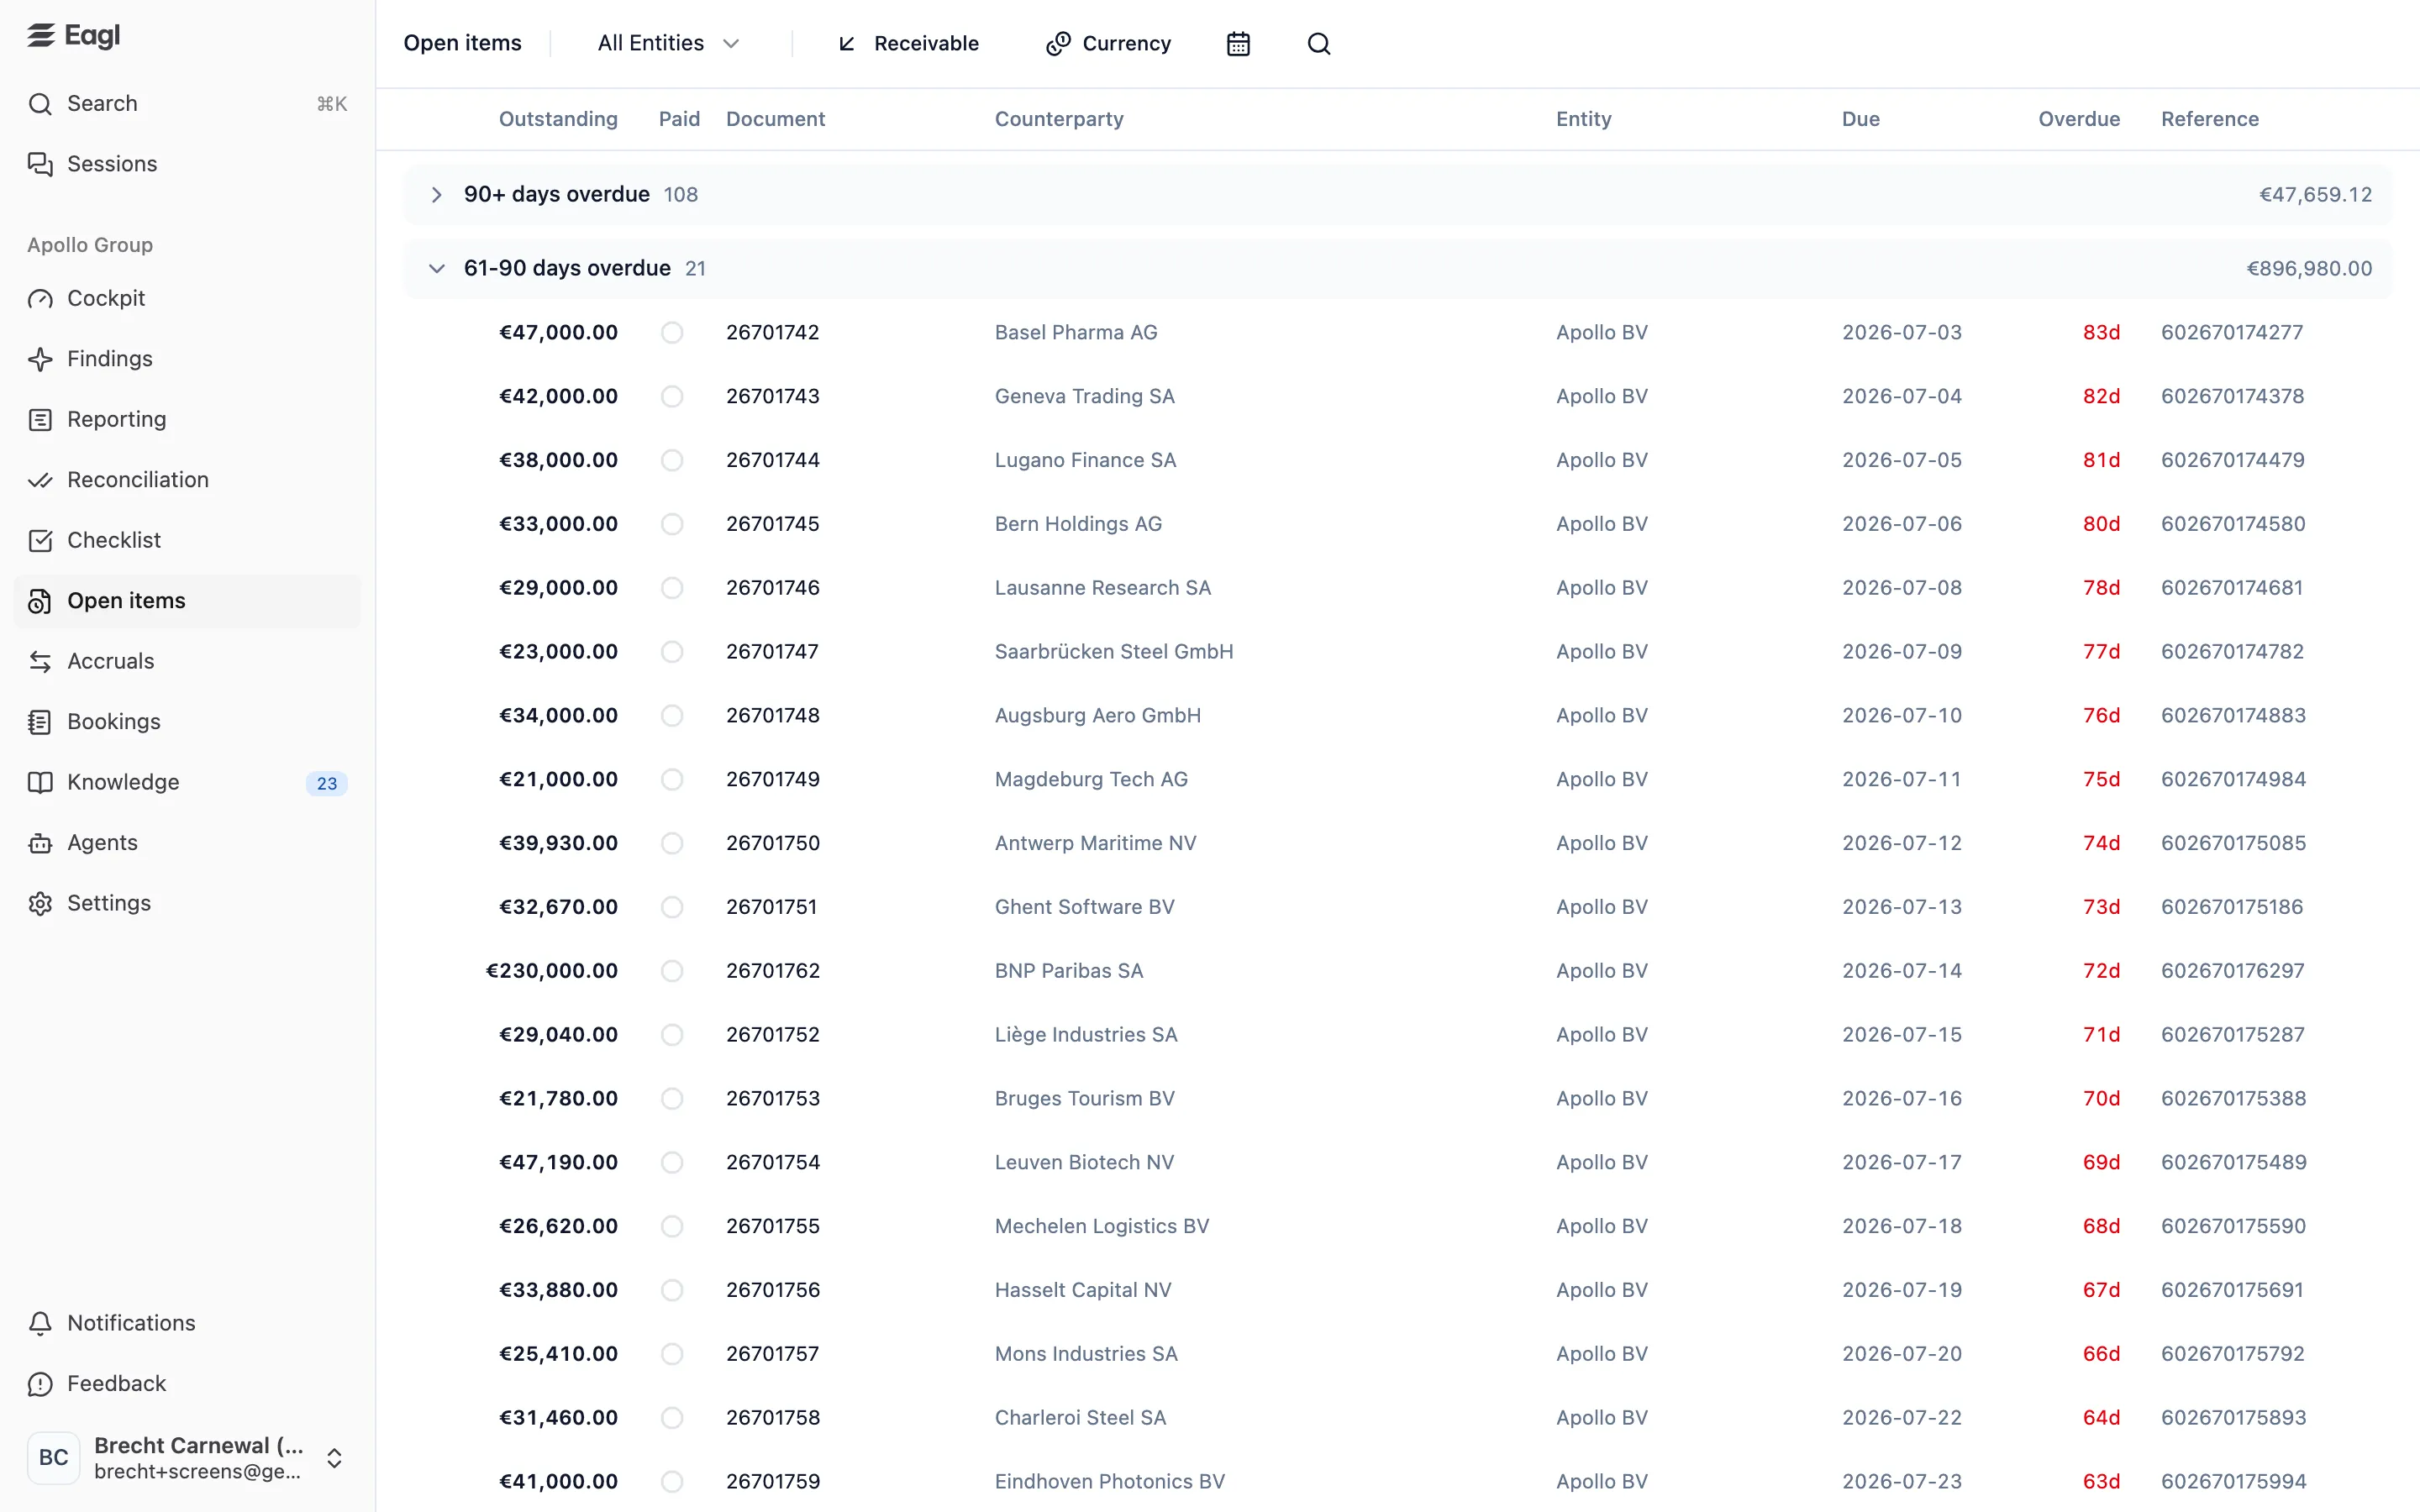This screenshot has width=2420, height=1512.
Task: Toggle paid circle for Lugano Finance SA
Action: pos(672,461)
